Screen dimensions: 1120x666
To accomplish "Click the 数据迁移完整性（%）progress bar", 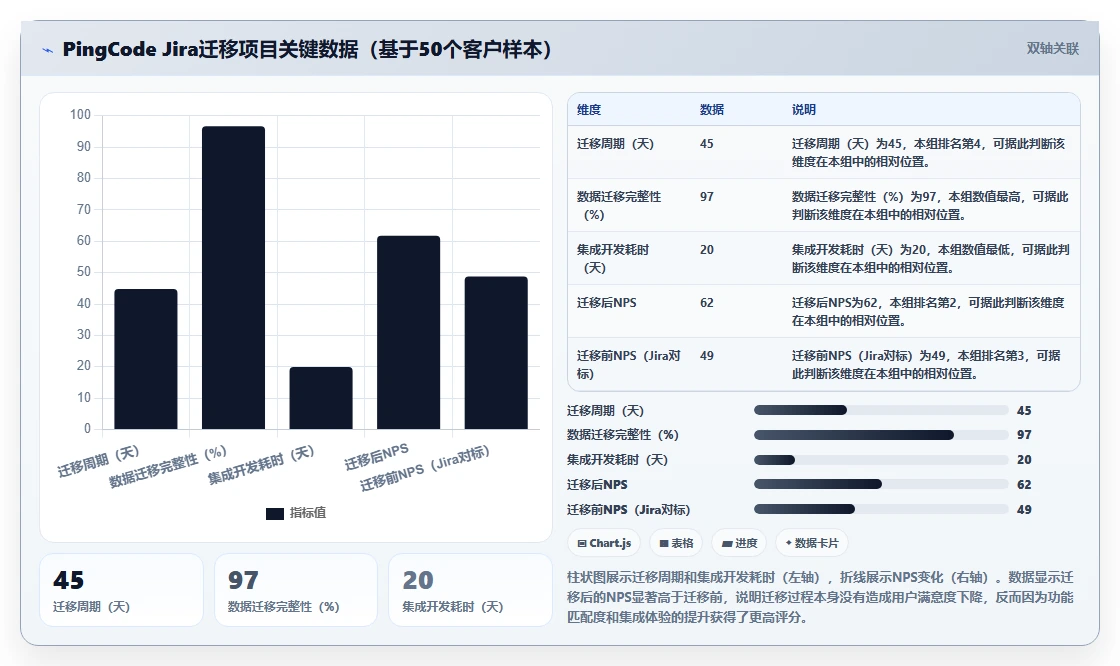I will [x=881, y=434].
